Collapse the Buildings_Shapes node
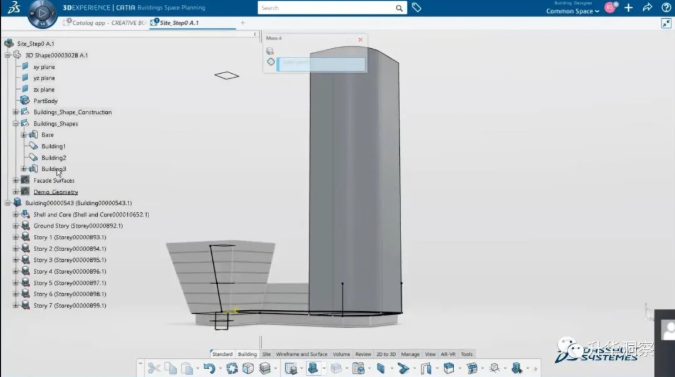Image resolution: width=675 pixels, height=377 pixels. pos(15,124)
